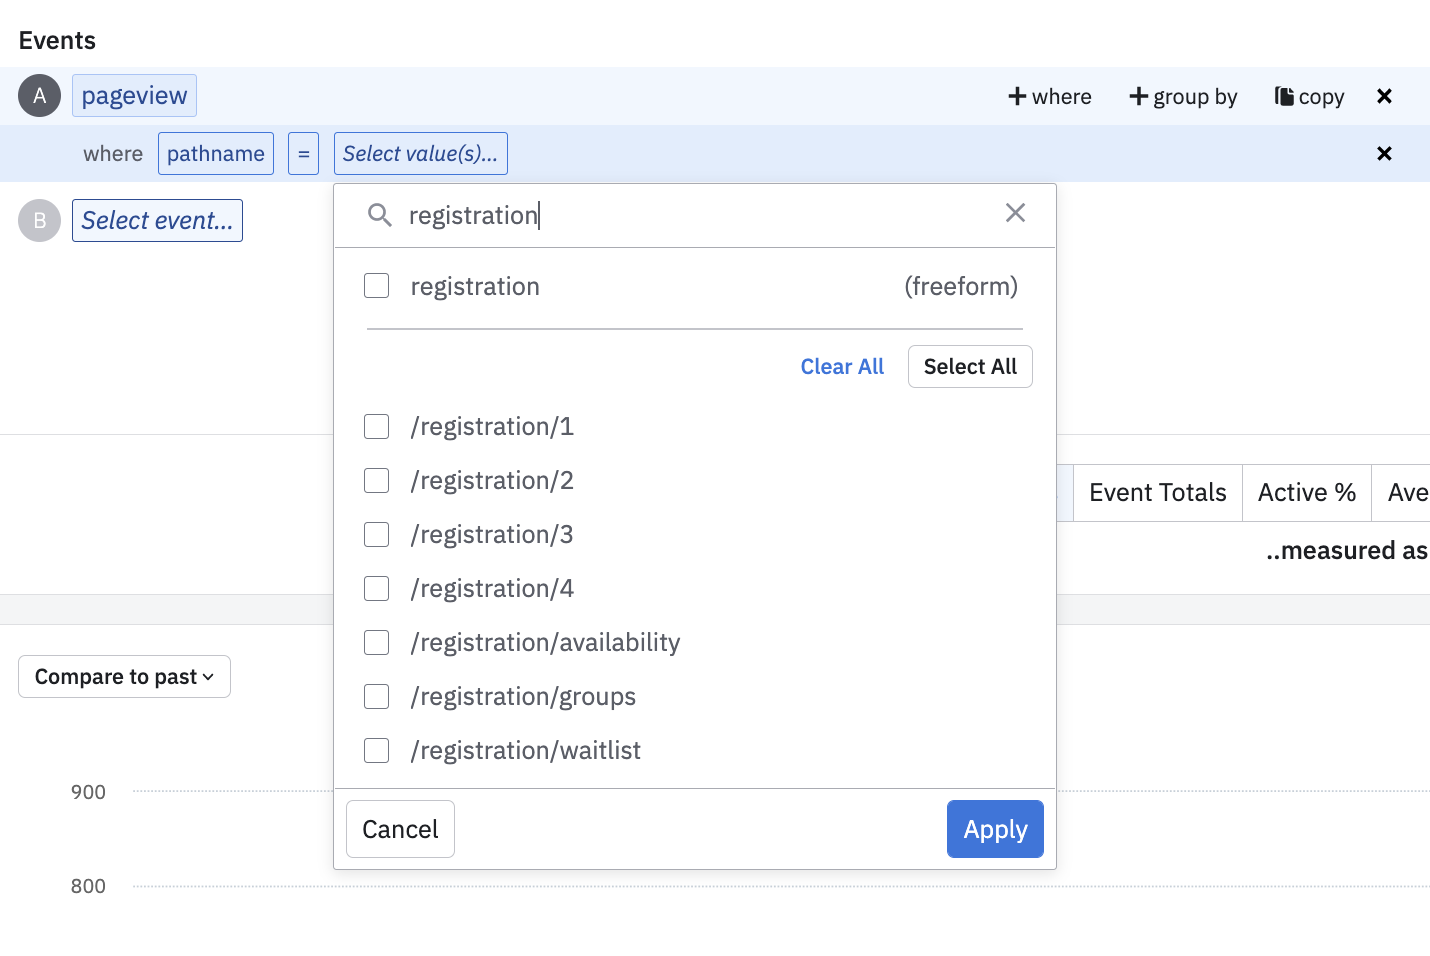Screen dimensions: 1430x956
Task: Remove event A with the X icon
Action: pyautogui.click(x=1384, y=96)
